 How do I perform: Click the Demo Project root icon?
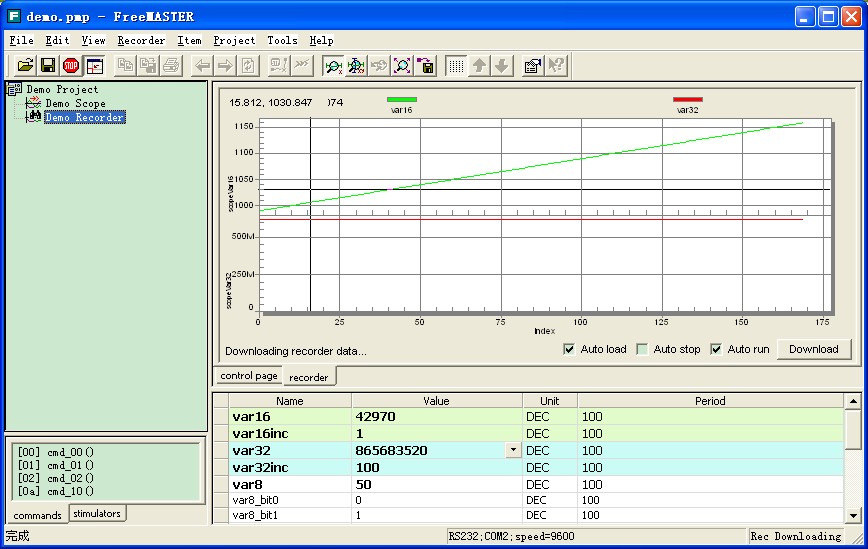click(x=15, y=89)
